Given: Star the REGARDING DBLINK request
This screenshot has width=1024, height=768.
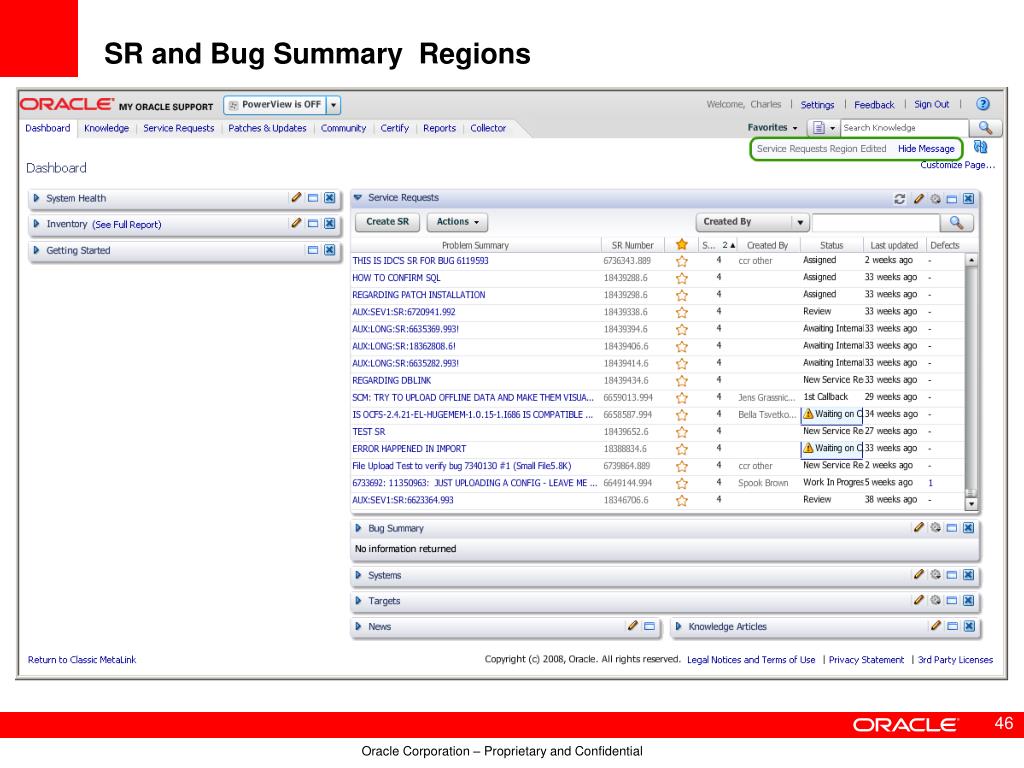Looking at the screenshot, I should pos(682,381).
